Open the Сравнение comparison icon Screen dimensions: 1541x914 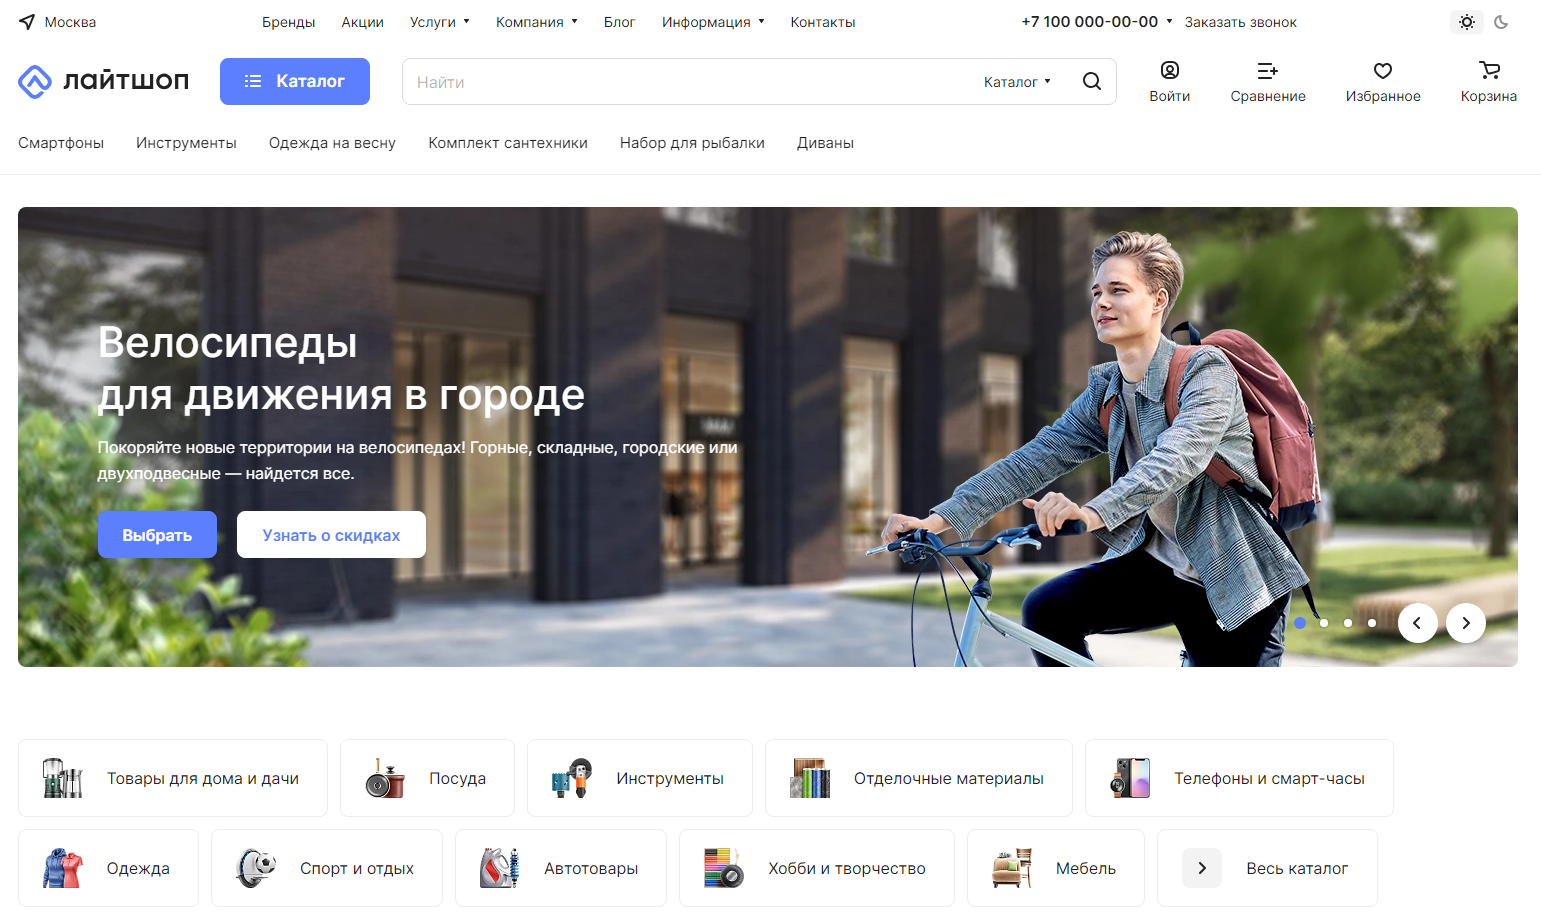[1267, 70]
